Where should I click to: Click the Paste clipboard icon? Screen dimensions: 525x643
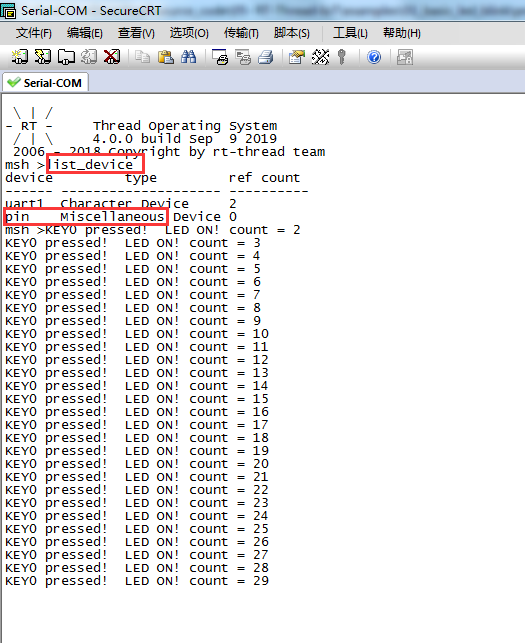tap(166, 57)
